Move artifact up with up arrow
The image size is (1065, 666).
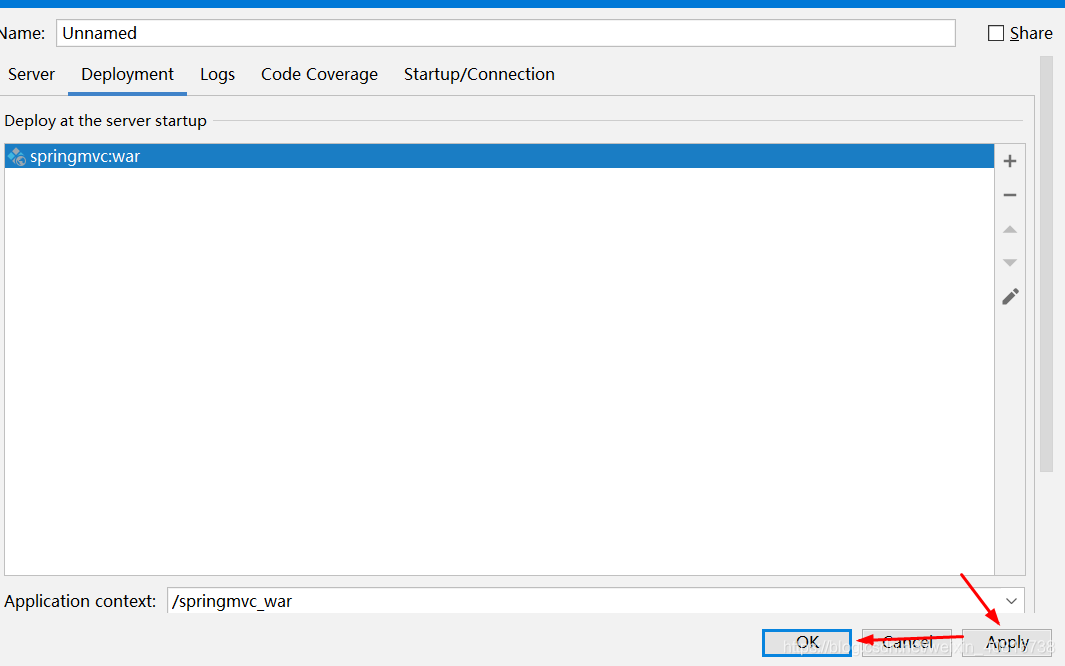pos(1010,229)
